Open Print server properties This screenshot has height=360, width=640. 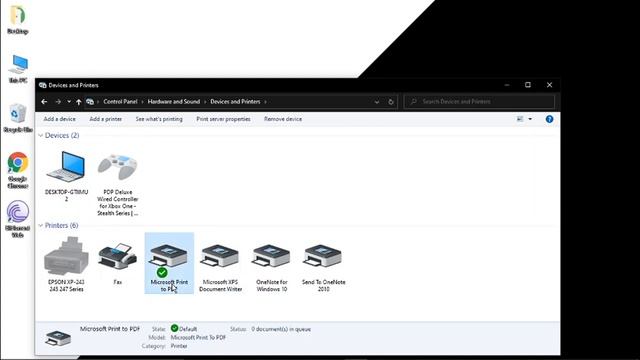pyautogui.click(x=223, y=119)
